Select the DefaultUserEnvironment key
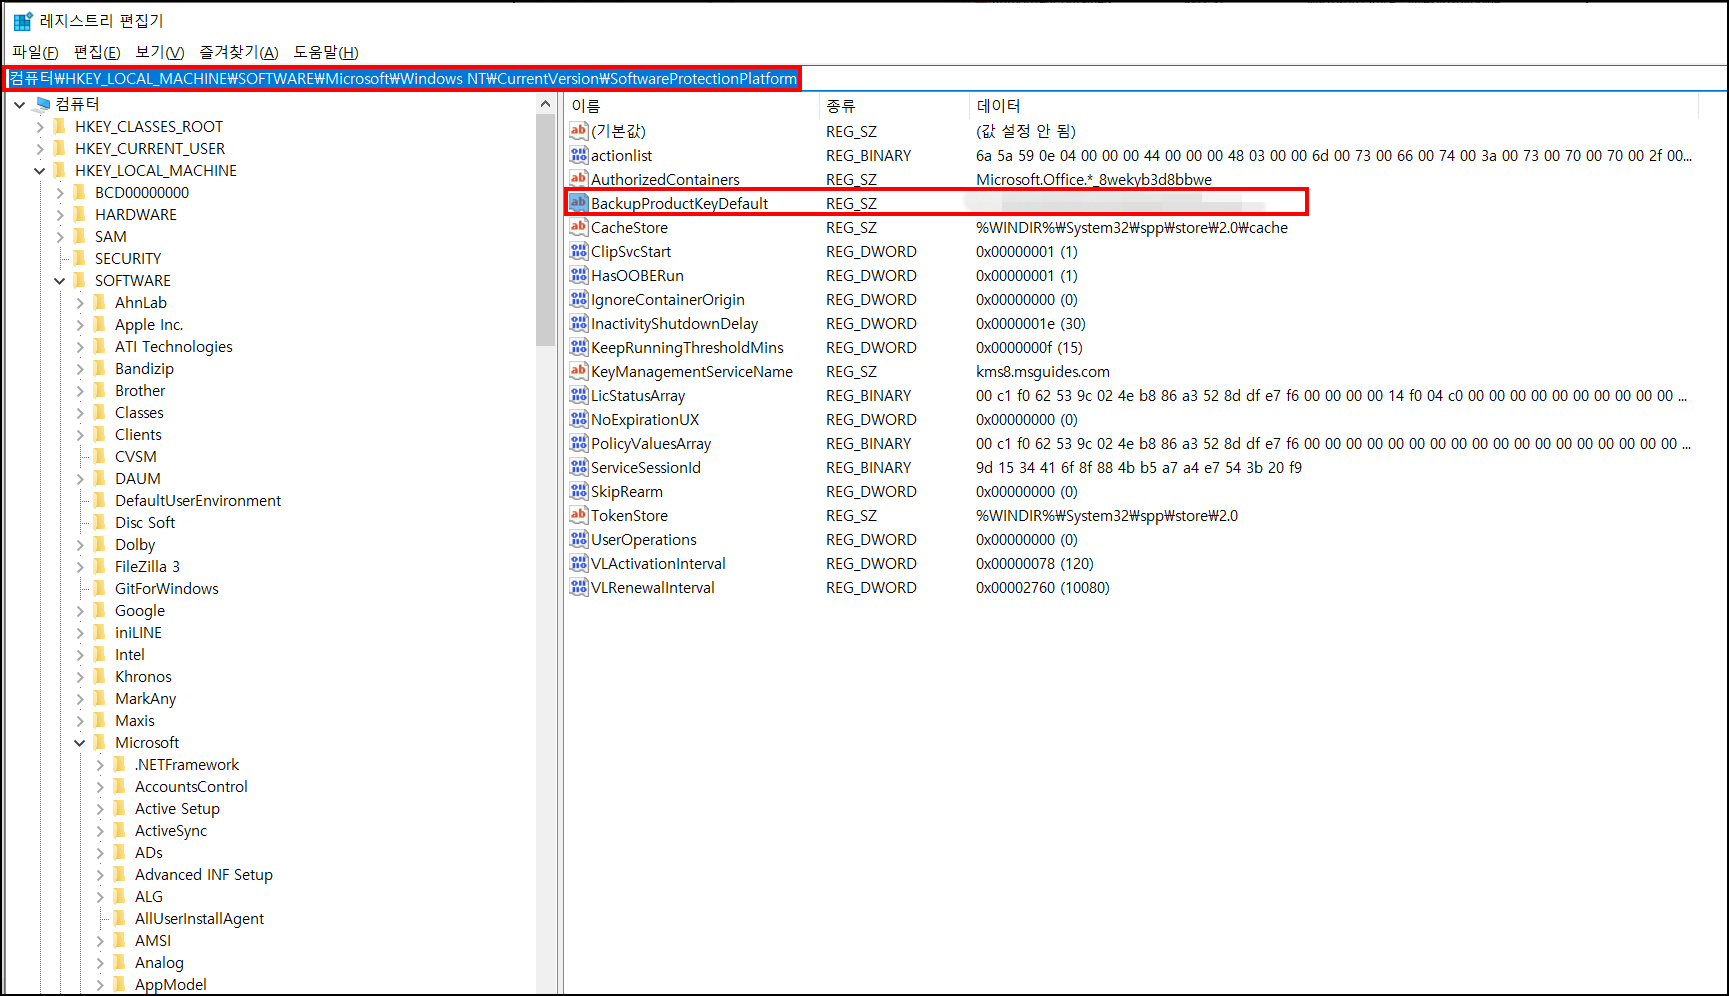This screenshot has width=1729, height=996. [x=198, y=500]
